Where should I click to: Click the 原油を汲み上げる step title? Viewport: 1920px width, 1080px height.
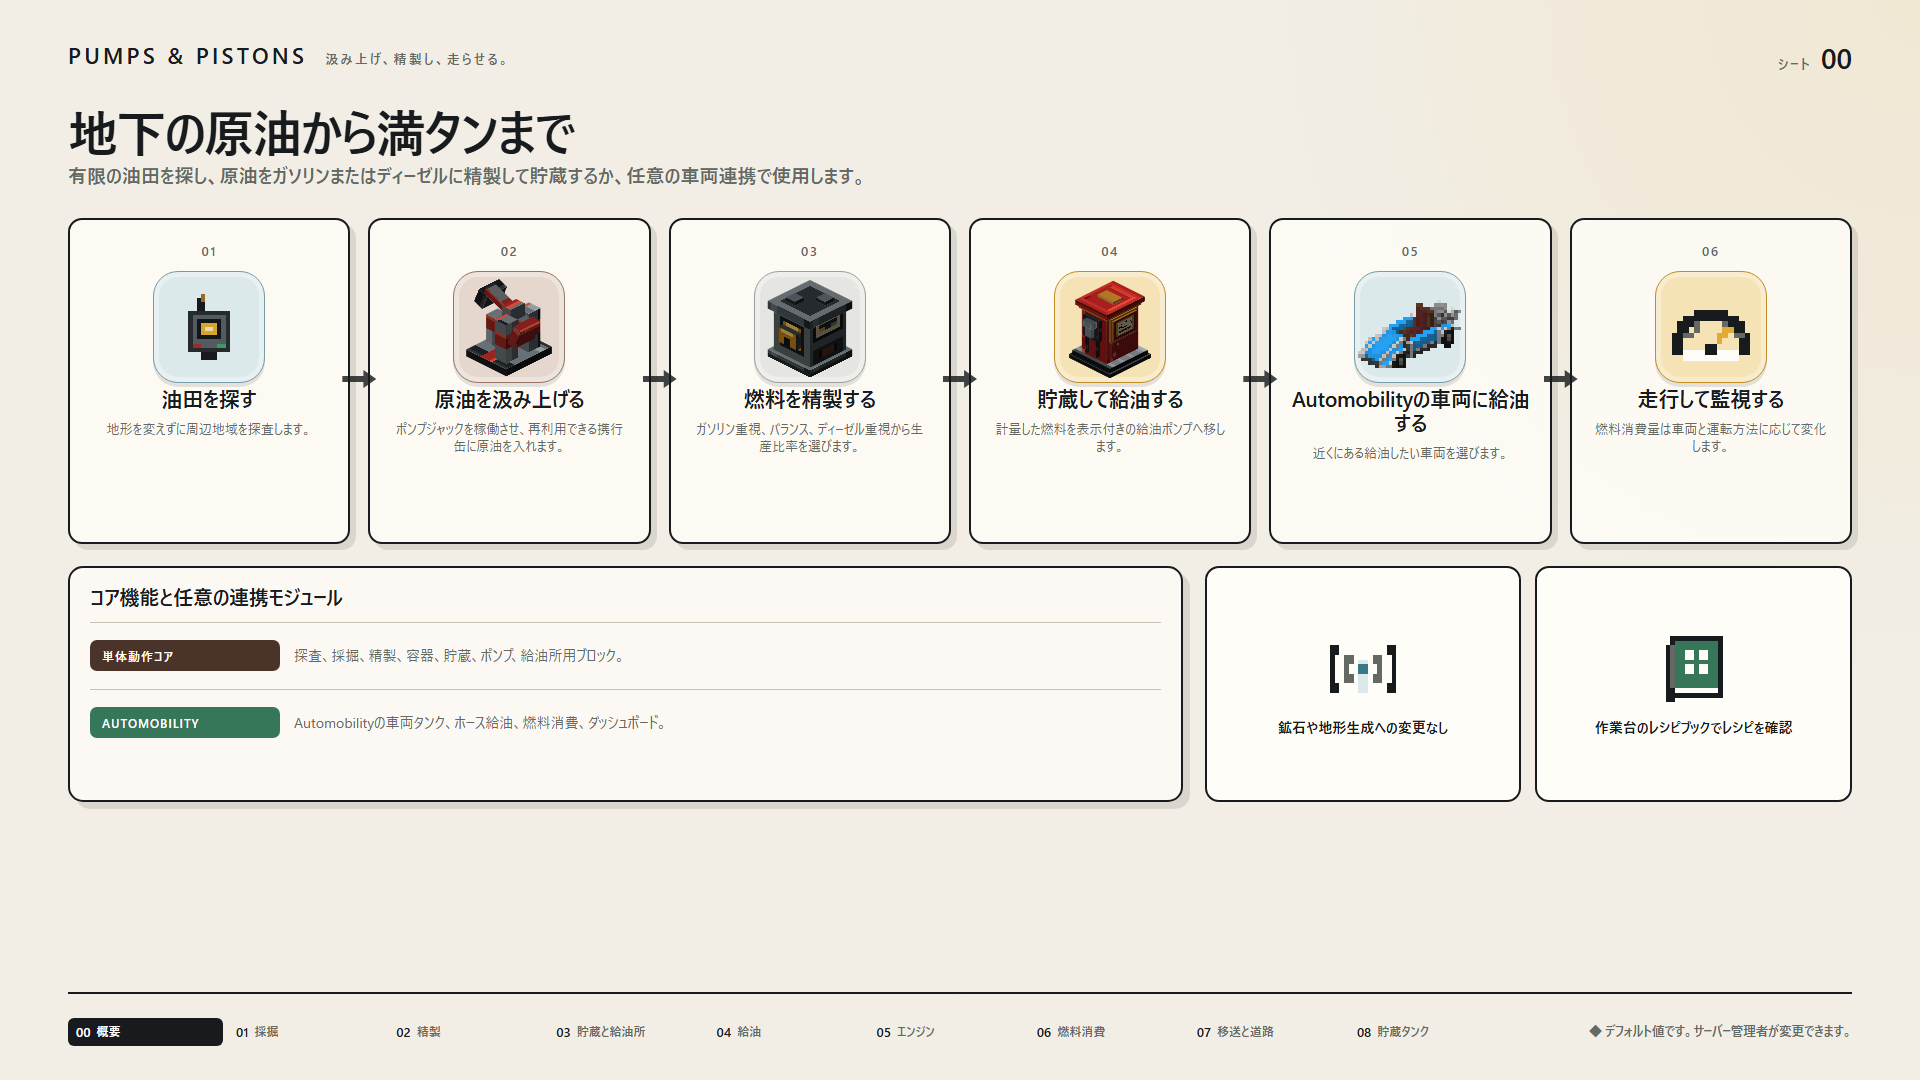point(509,400)
